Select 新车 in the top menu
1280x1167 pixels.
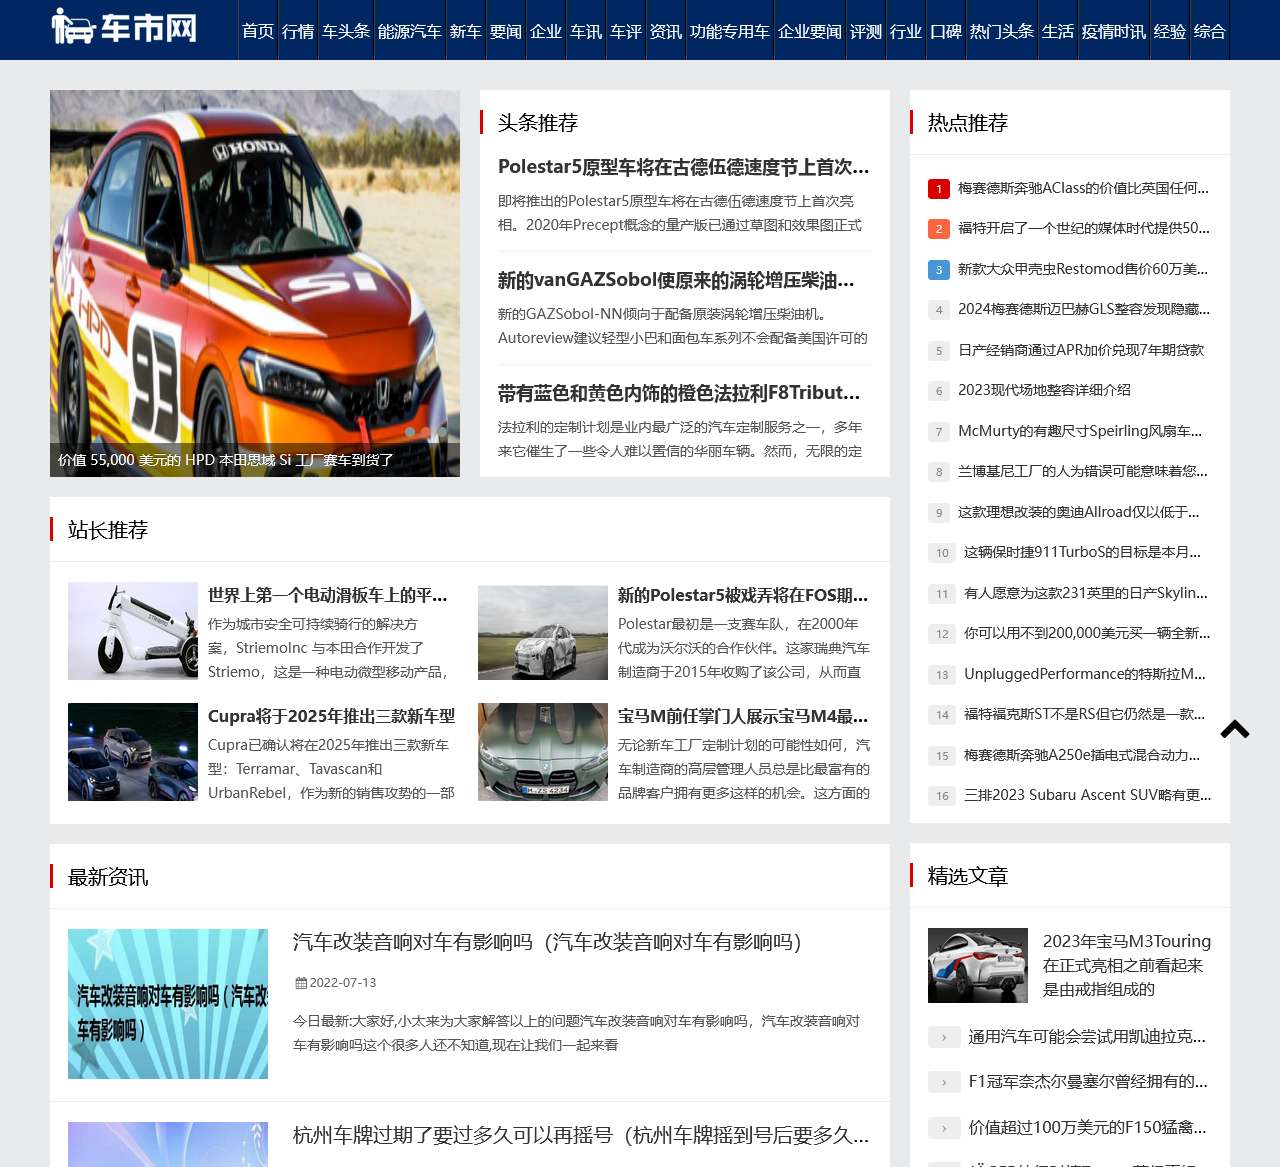coord(466,31)
